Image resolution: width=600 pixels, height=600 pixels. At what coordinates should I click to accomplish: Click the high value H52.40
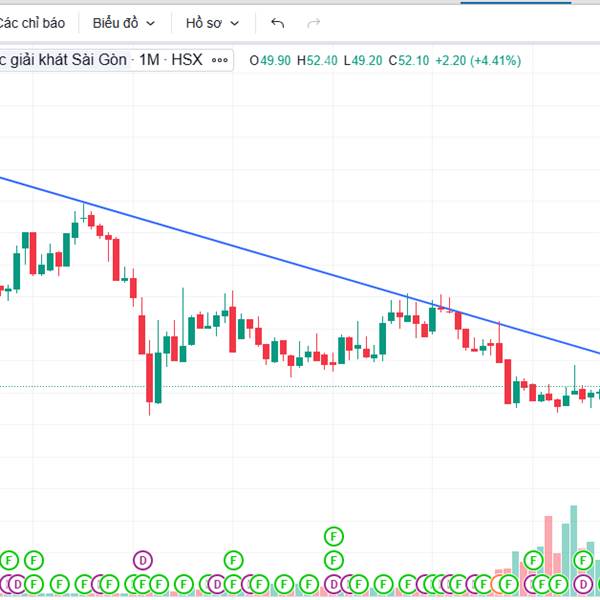click(317, 60)
